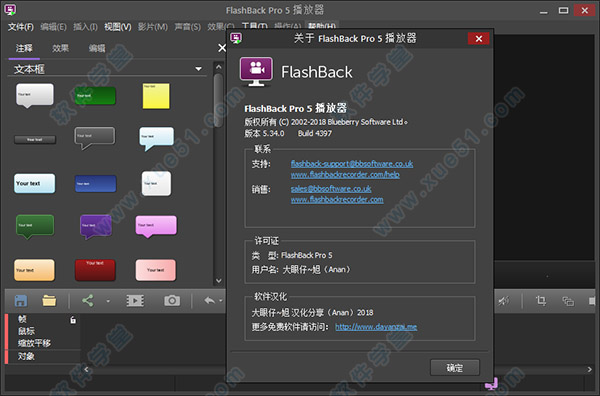Close the About FlashBack dialog
The image size is (600, 396).
tap(478, 39)
